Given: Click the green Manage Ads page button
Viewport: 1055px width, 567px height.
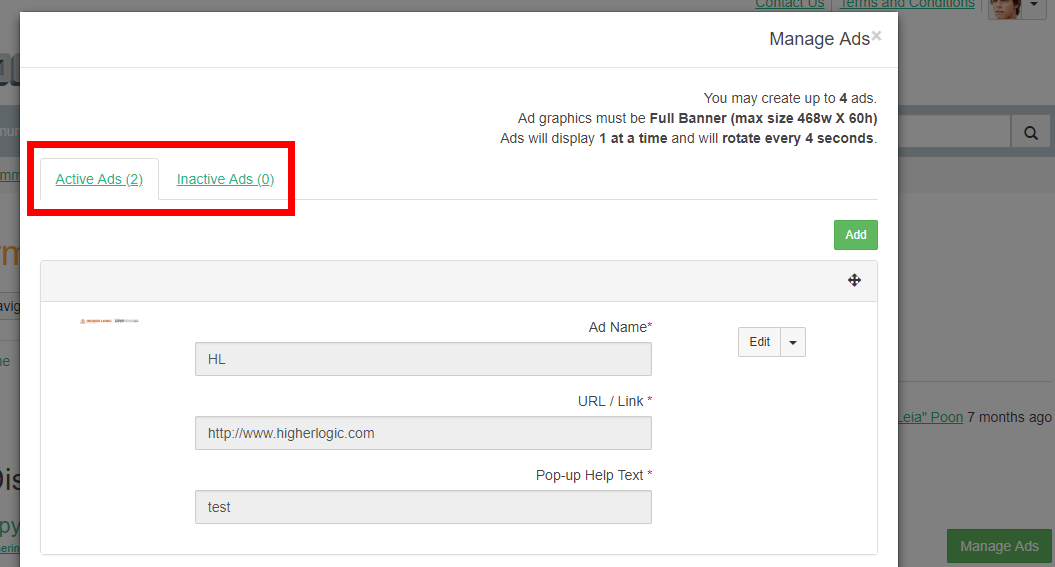Looking at the screenshot, I should point(999,546).
